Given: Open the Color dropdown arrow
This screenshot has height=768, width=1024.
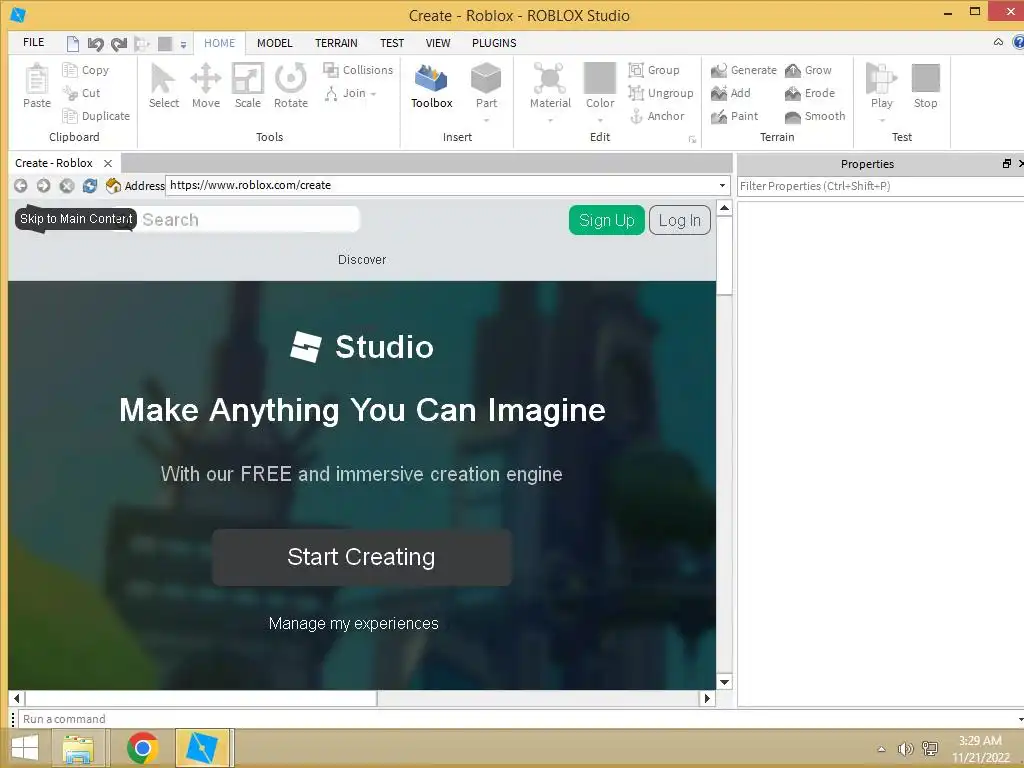Looking at the screenshot, I should click(x=600, y=120).
